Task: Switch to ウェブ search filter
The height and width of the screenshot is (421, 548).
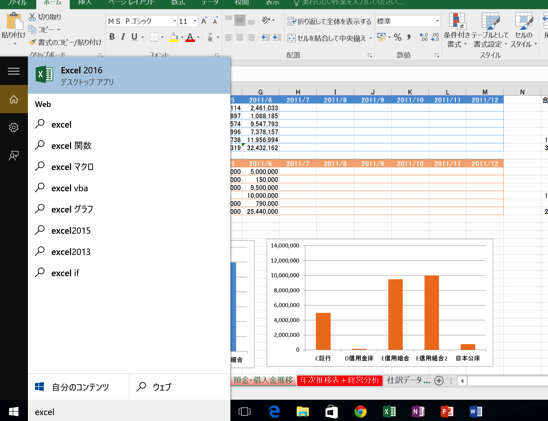Action: (x=180, y=387)
